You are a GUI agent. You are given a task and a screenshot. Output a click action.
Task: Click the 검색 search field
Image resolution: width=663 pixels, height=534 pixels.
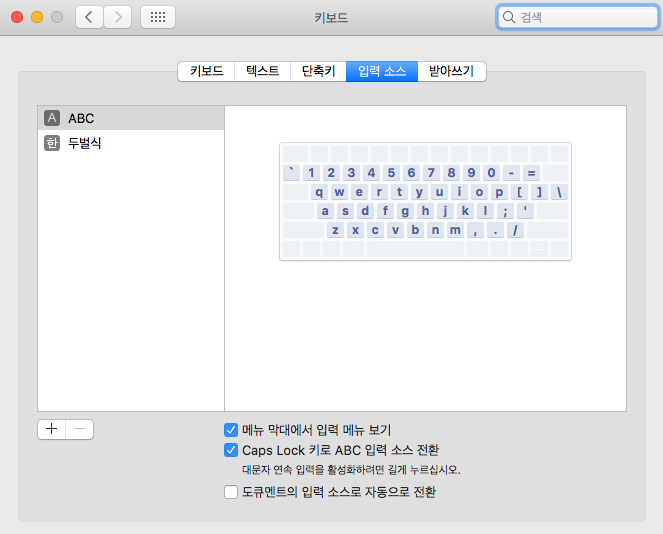click(x=578, y=17)
